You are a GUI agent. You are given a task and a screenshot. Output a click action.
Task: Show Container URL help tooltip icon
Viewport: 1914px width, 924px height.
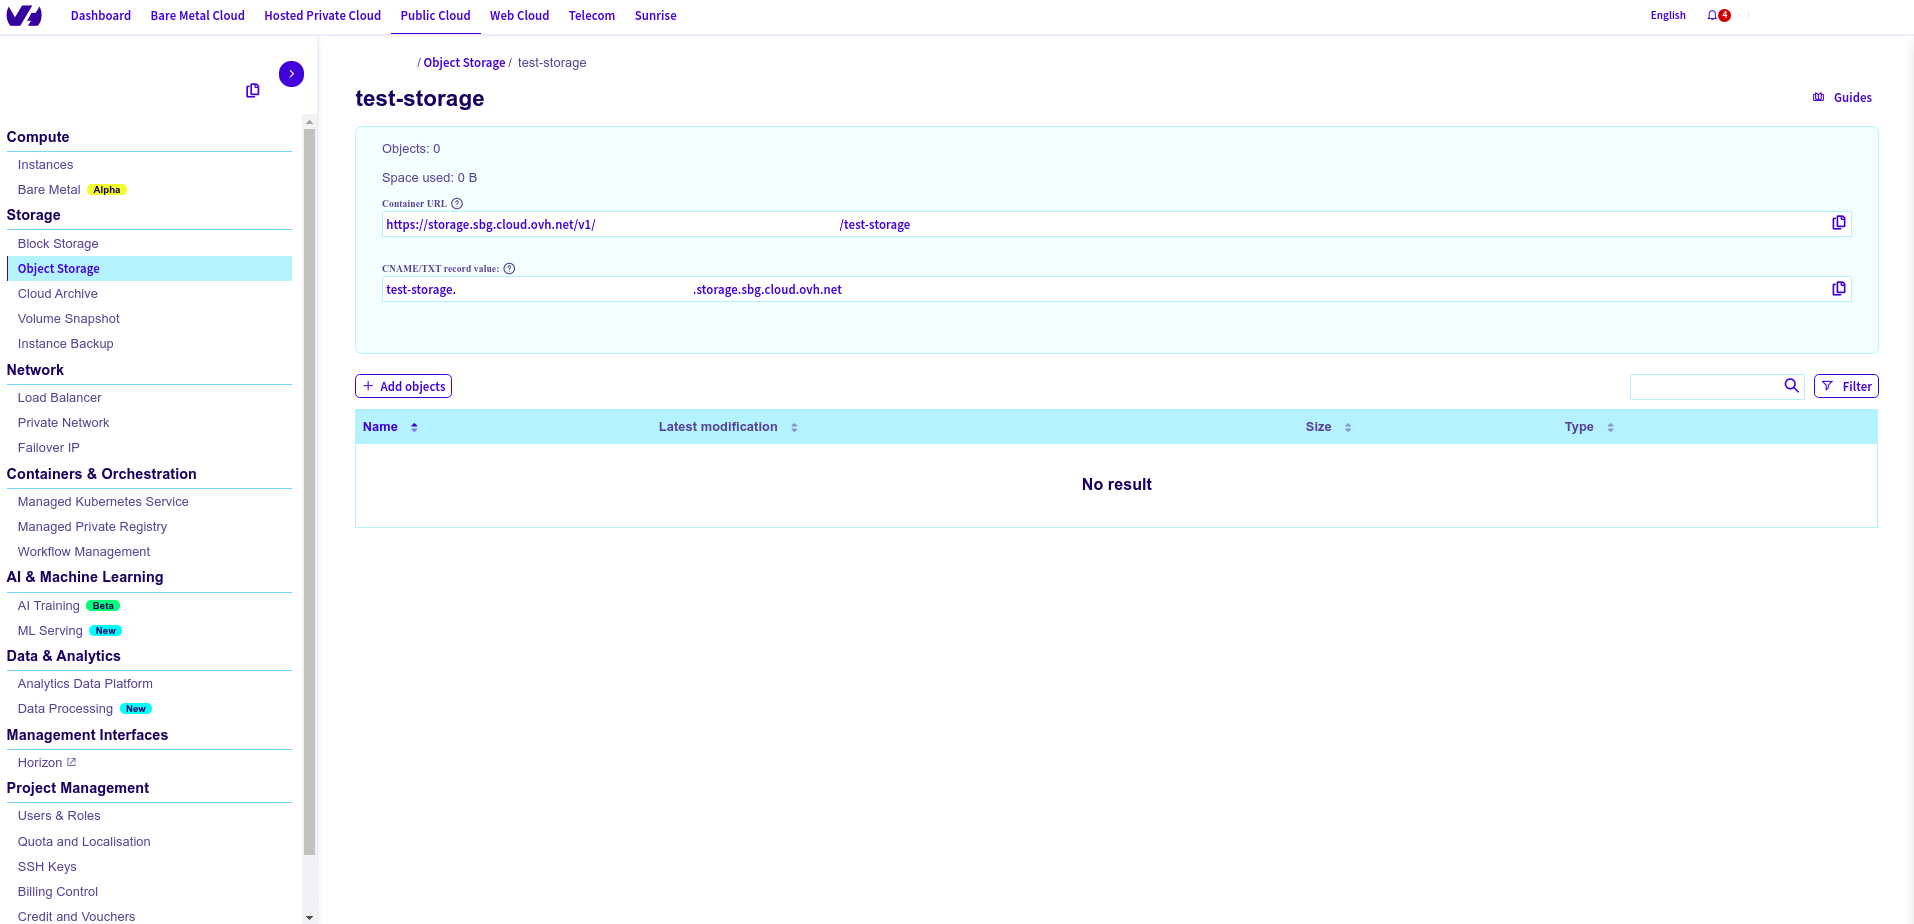tap(457, 204)
